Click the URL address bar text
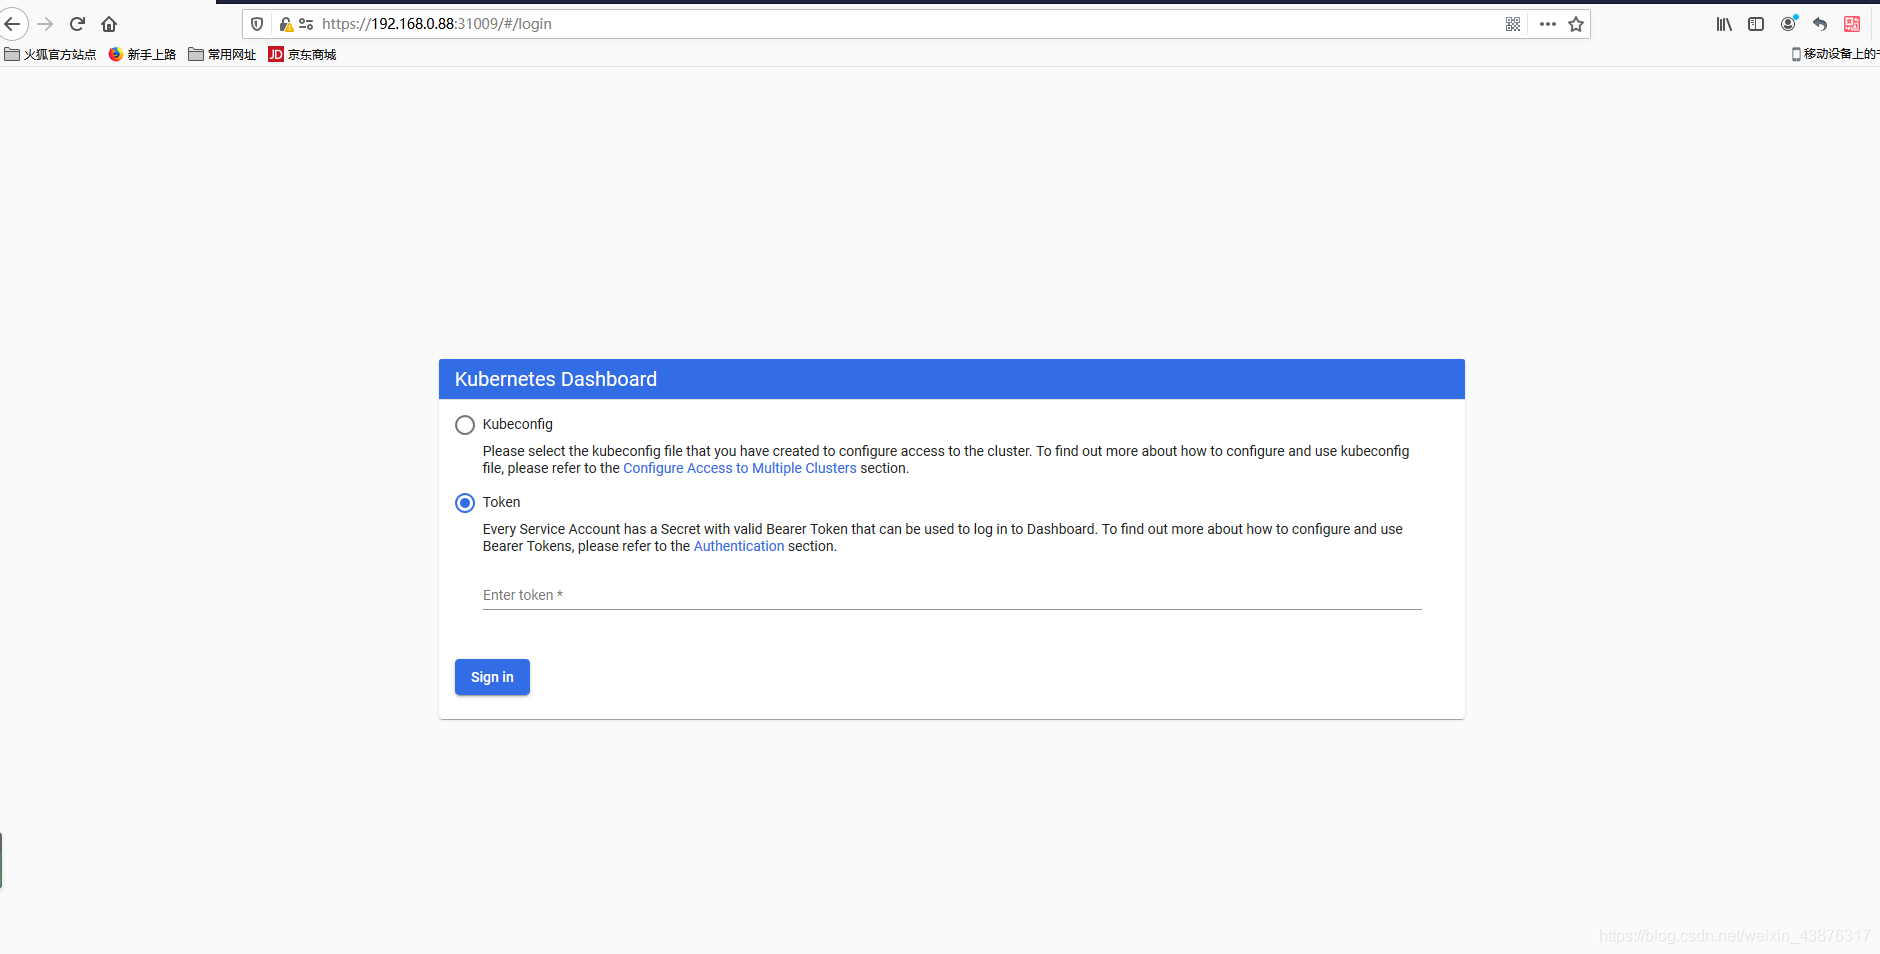 [437, 24]
